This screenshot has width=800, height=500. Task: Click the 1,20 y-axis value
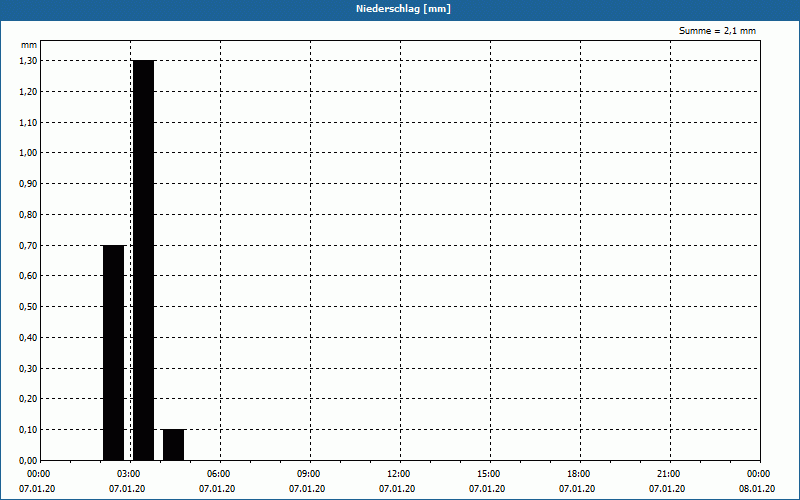28,91
